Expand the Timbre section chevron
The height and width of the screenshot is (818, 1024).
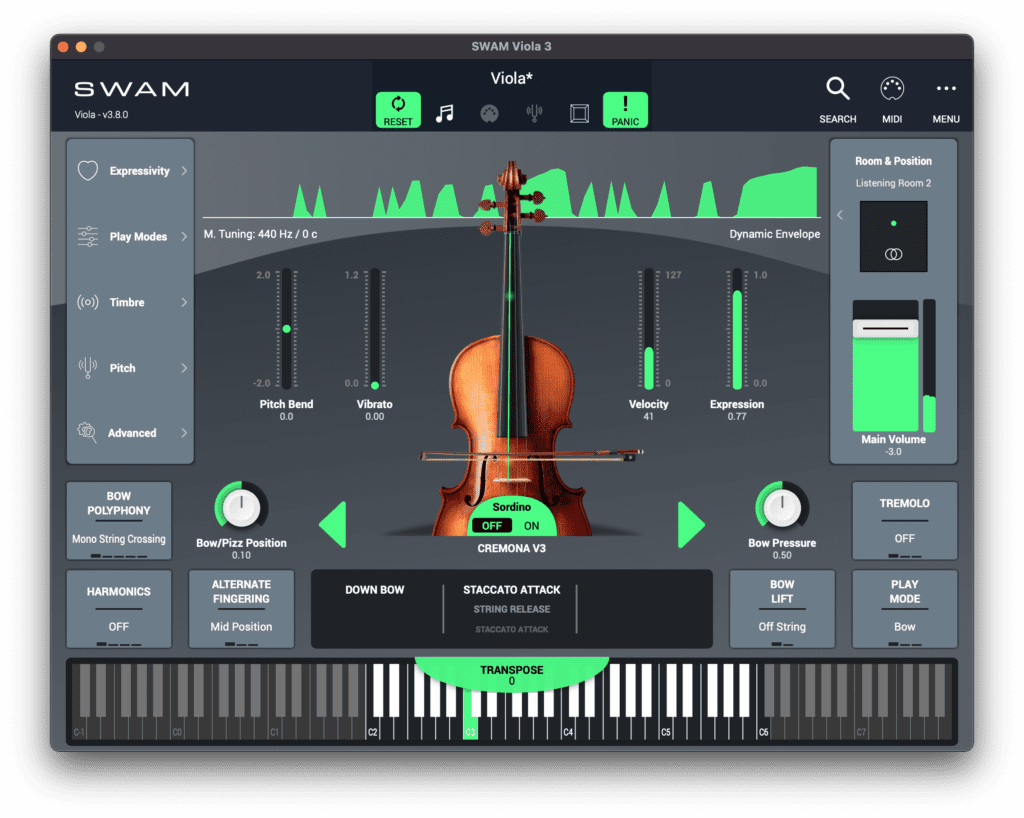tap(183, 302)
